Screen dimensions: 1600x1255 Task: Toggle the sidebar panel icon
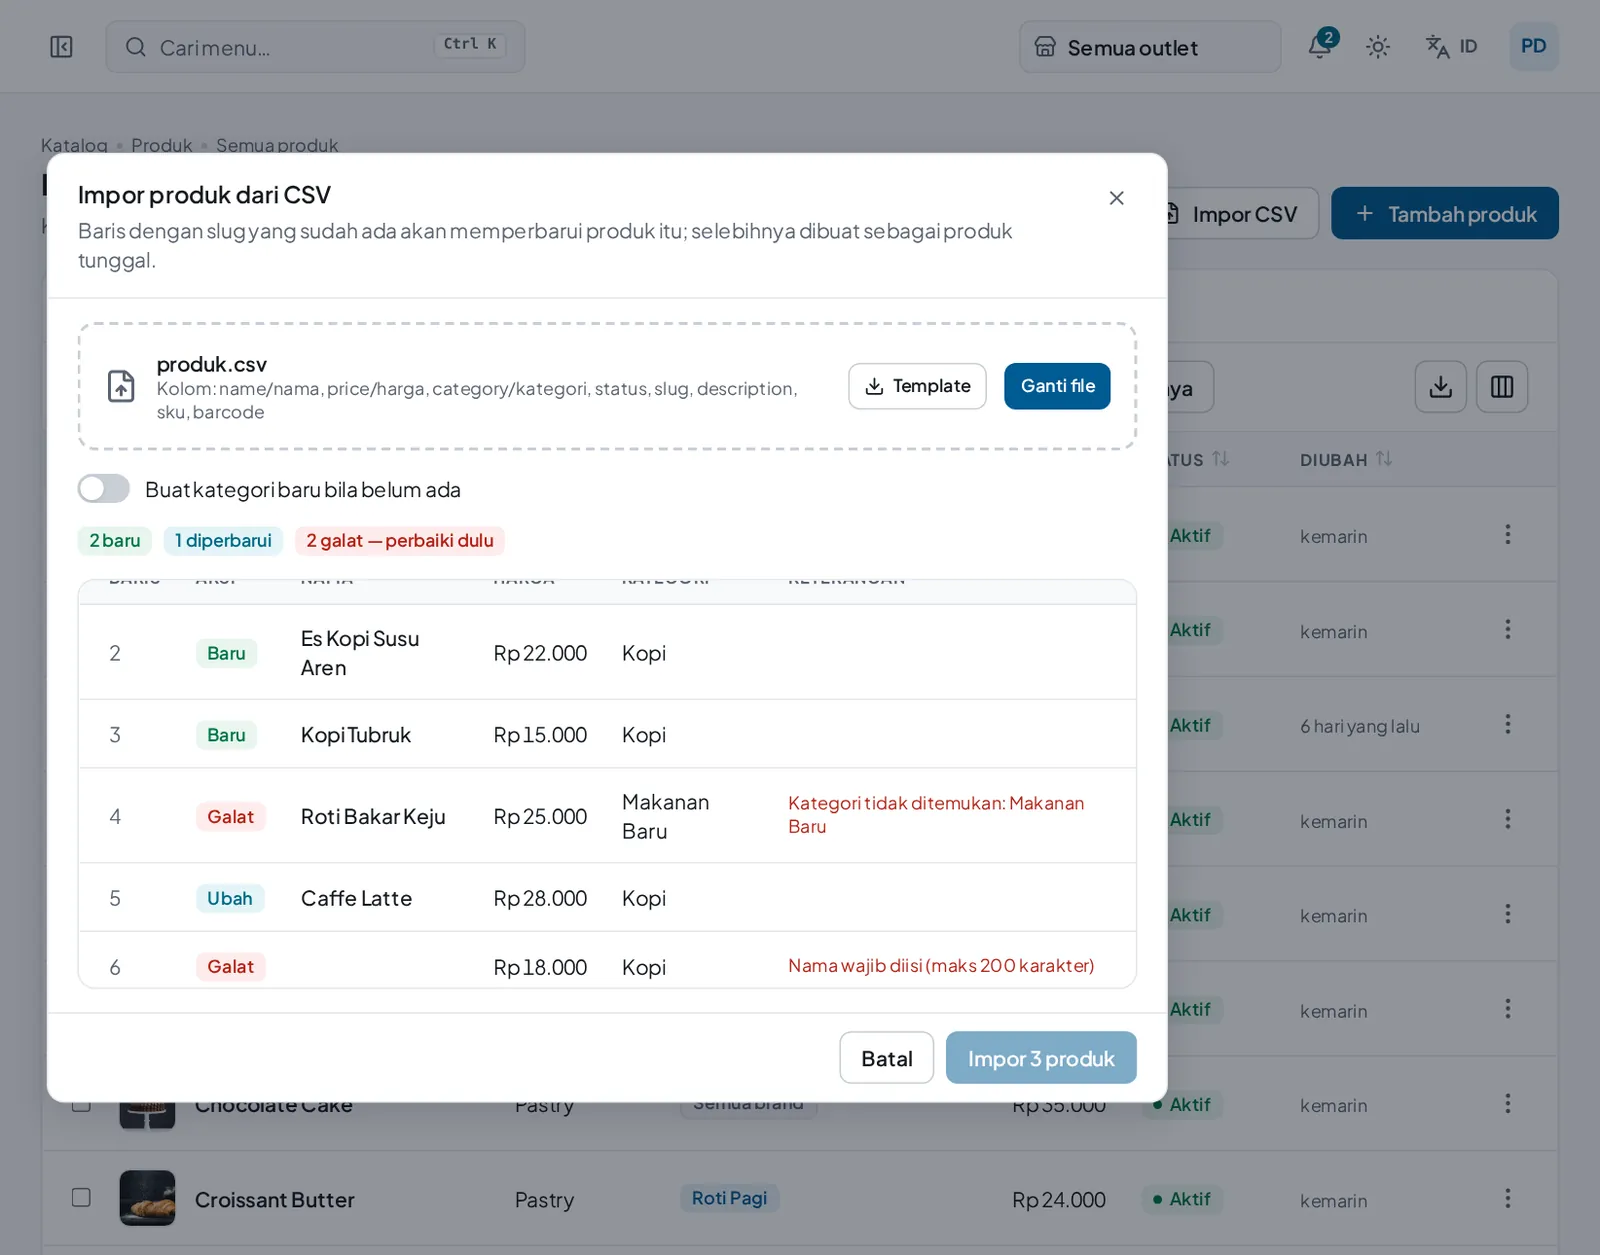pyautogui.click(x=61, y=47)
